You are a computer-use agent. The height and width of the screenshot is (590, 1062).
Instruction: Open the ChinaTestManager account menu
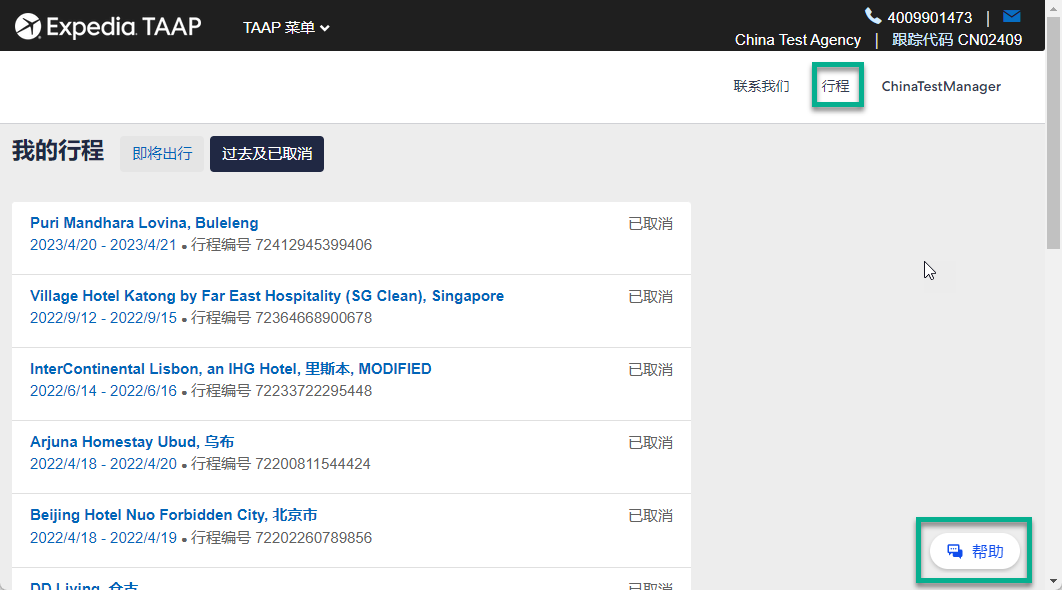tap(941, 86)
